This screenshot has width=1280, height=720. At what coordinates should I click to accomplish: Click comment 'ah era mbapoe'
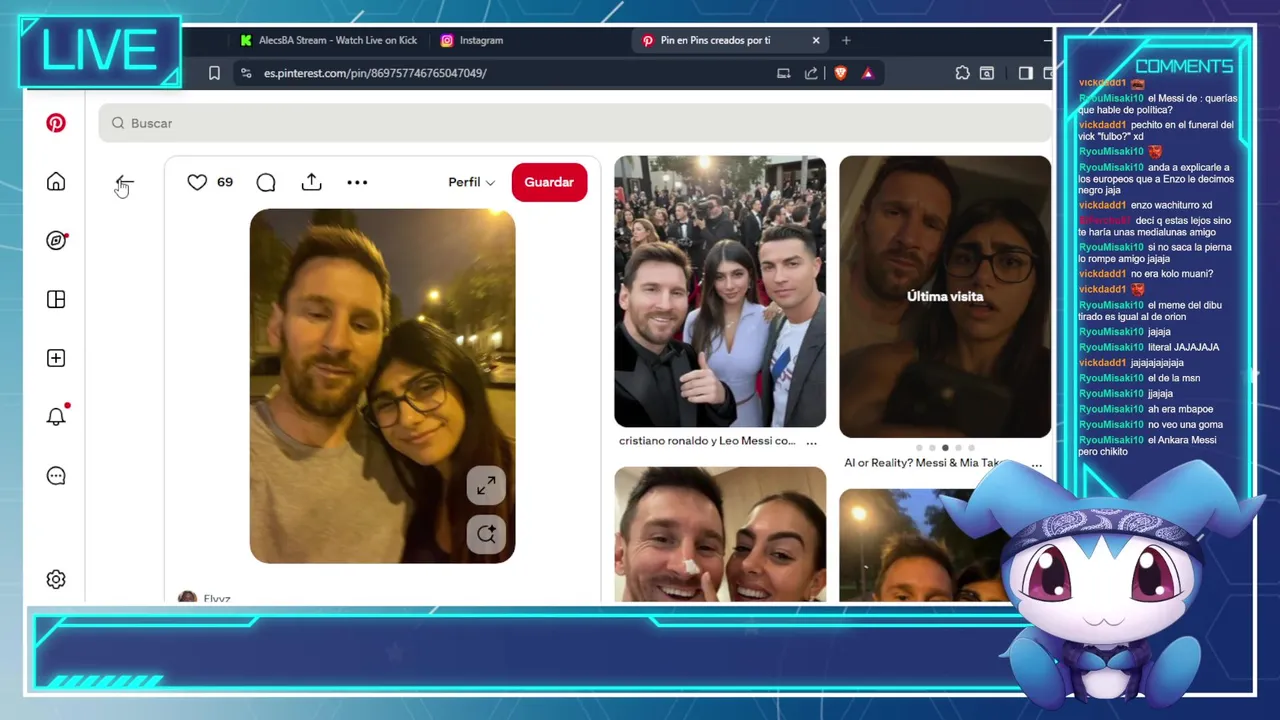[1180, 409]
